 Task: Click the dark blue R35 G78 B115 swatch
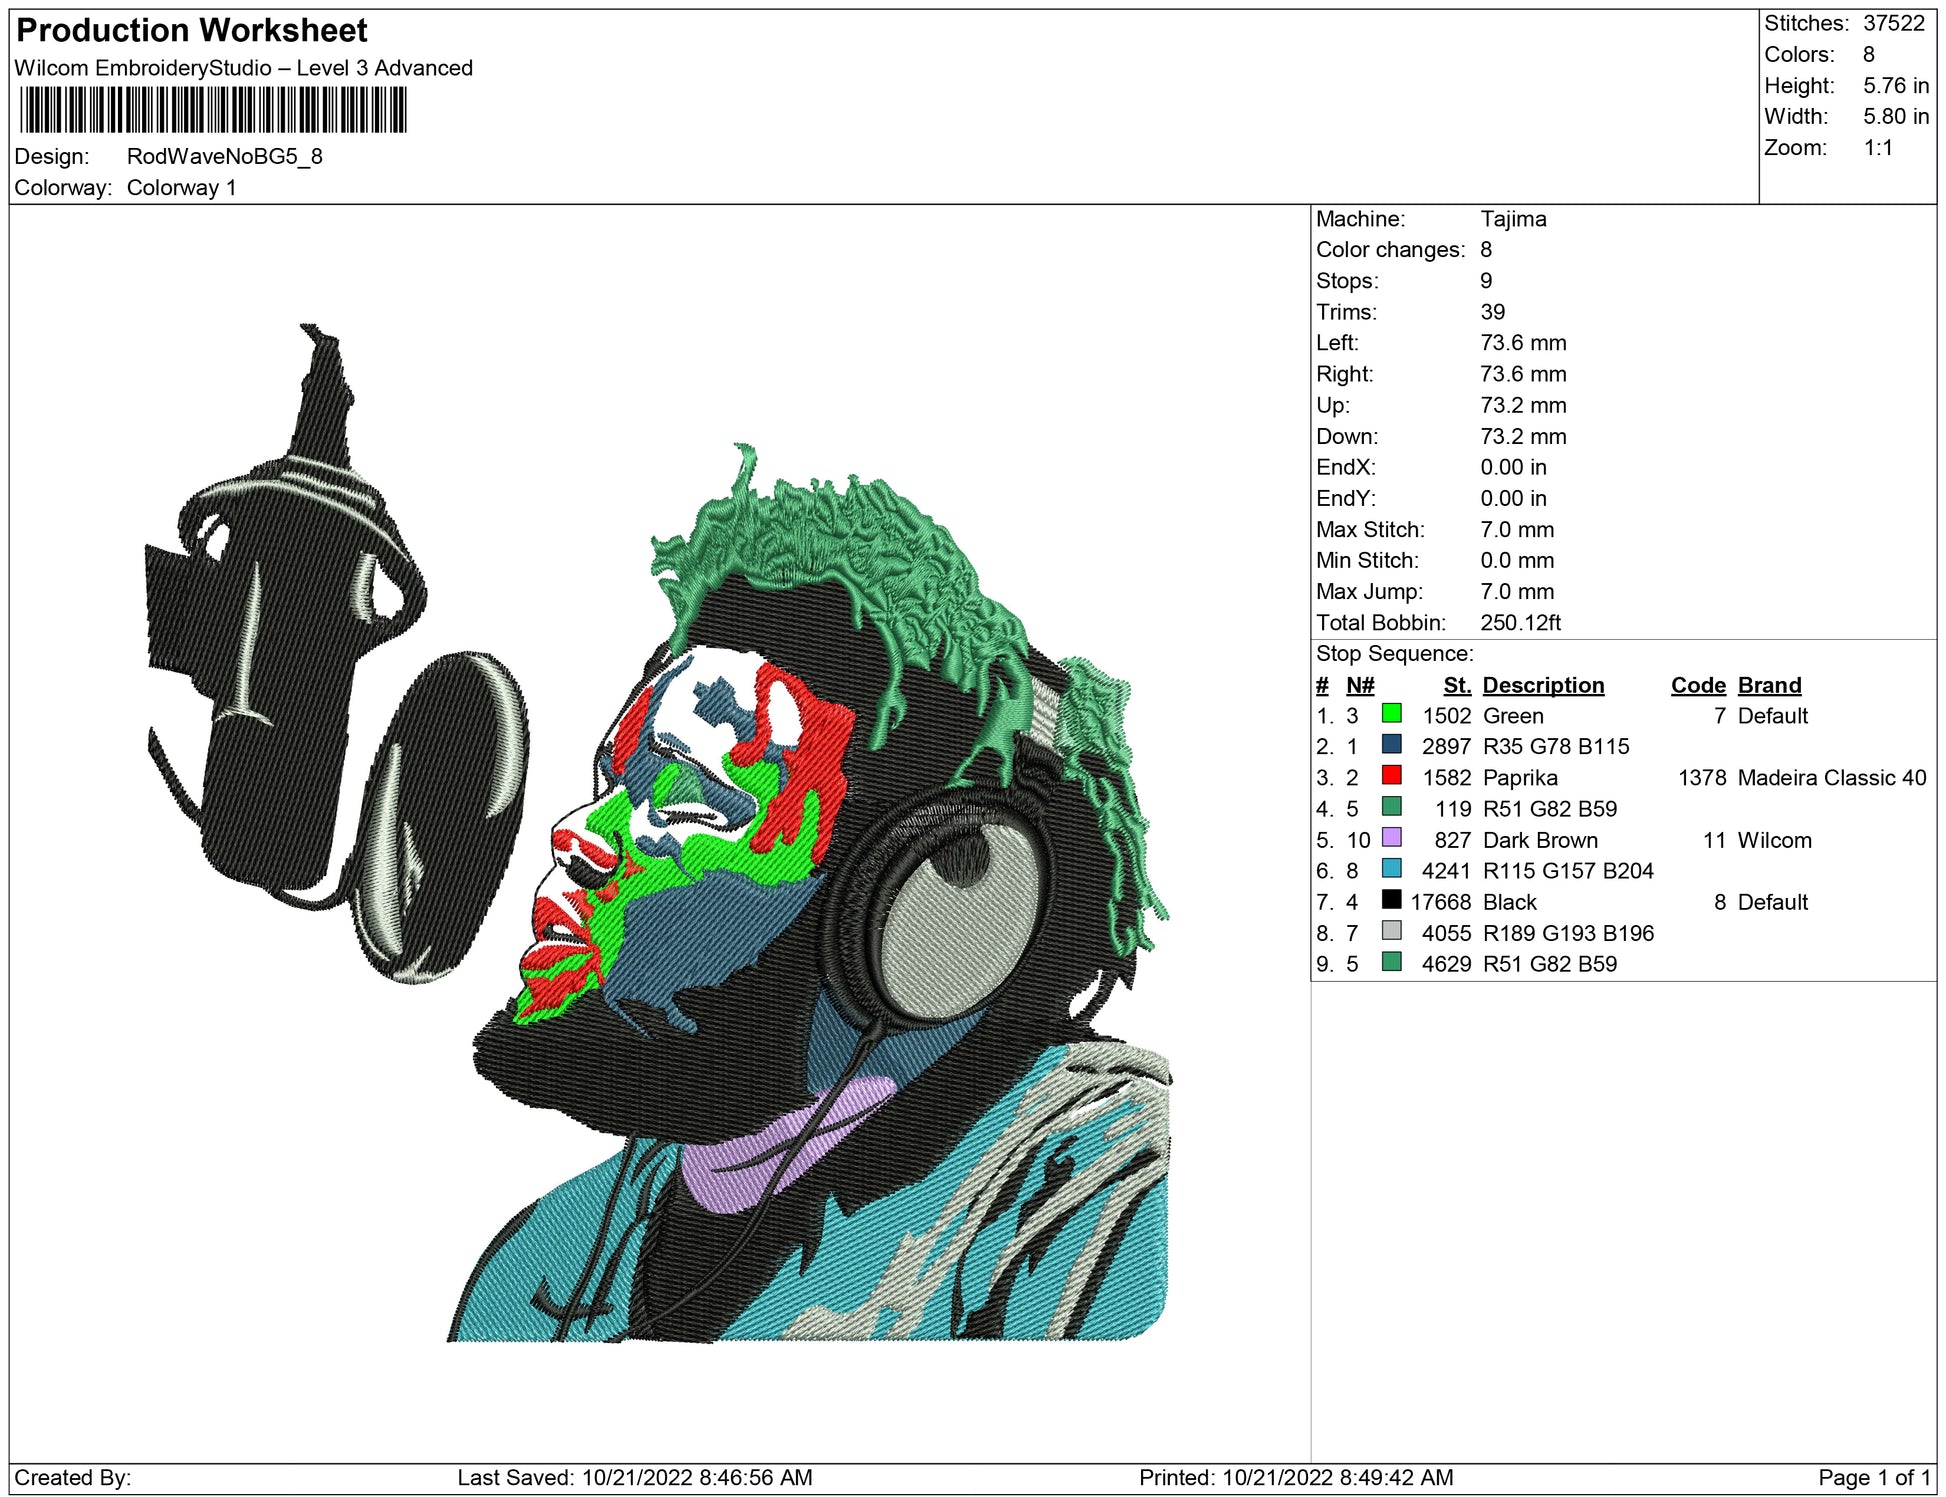point(1391,745)
